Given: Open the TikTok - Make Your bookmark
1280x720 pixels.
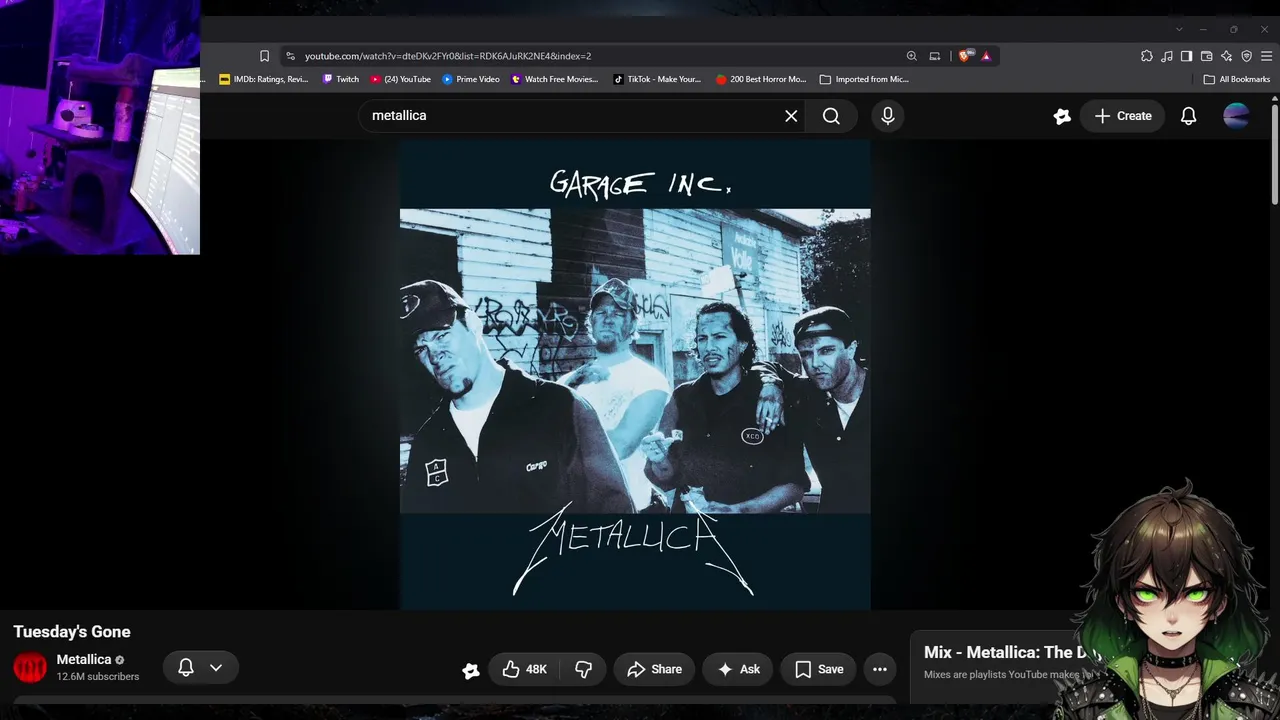Looking at the screenshot, I should [x=657, y=79].
